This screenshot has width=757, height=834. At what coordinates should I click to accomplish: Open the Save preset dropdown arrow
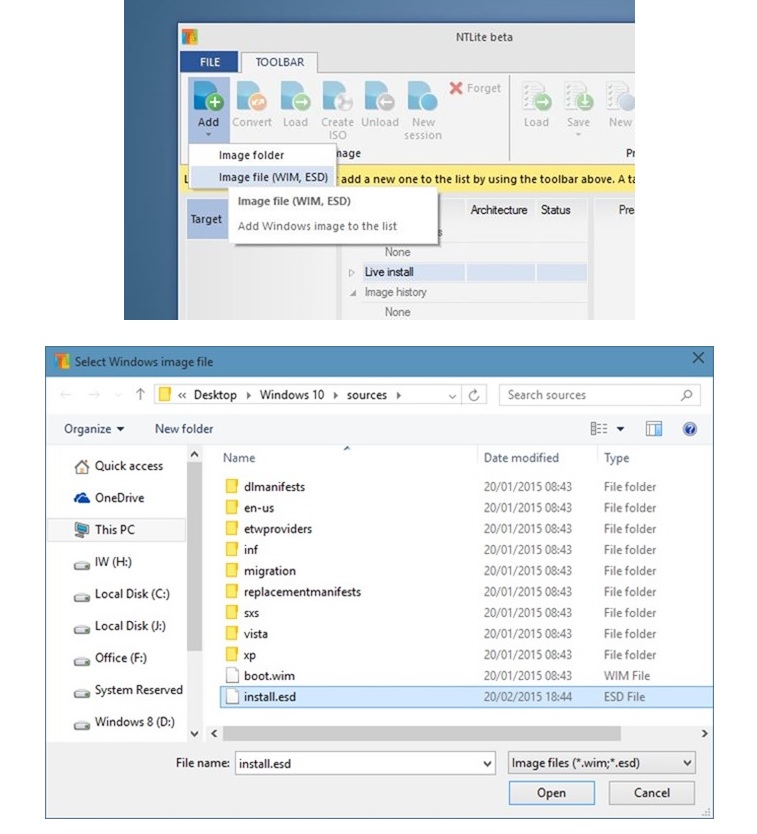[x=578, y=135]
